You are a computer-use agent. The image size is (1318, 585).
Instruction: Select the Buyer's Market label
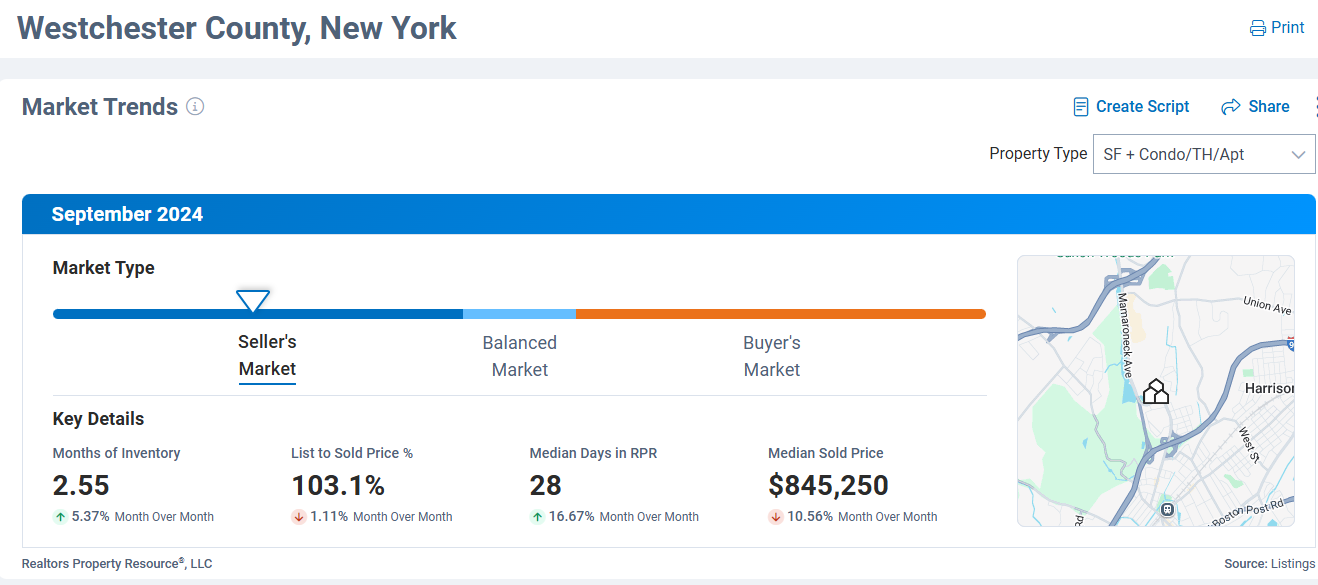(x=771, y=356)
